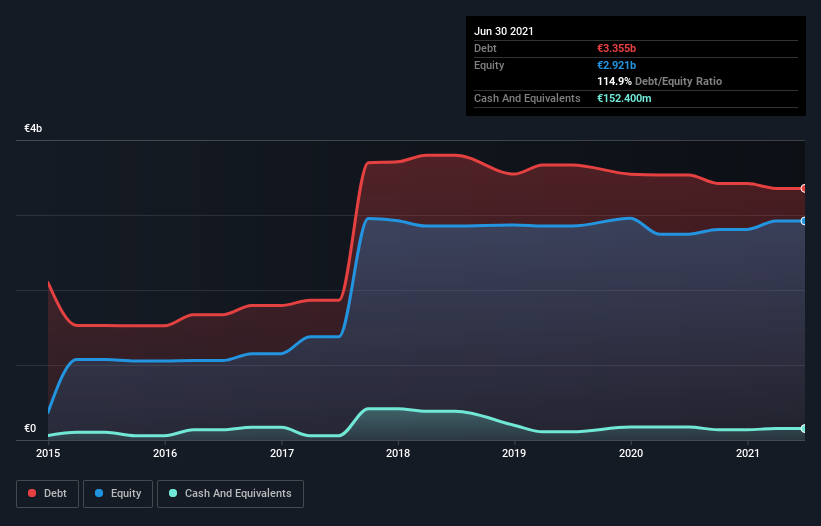Toggle the Equity series legend button

[118, 494]
